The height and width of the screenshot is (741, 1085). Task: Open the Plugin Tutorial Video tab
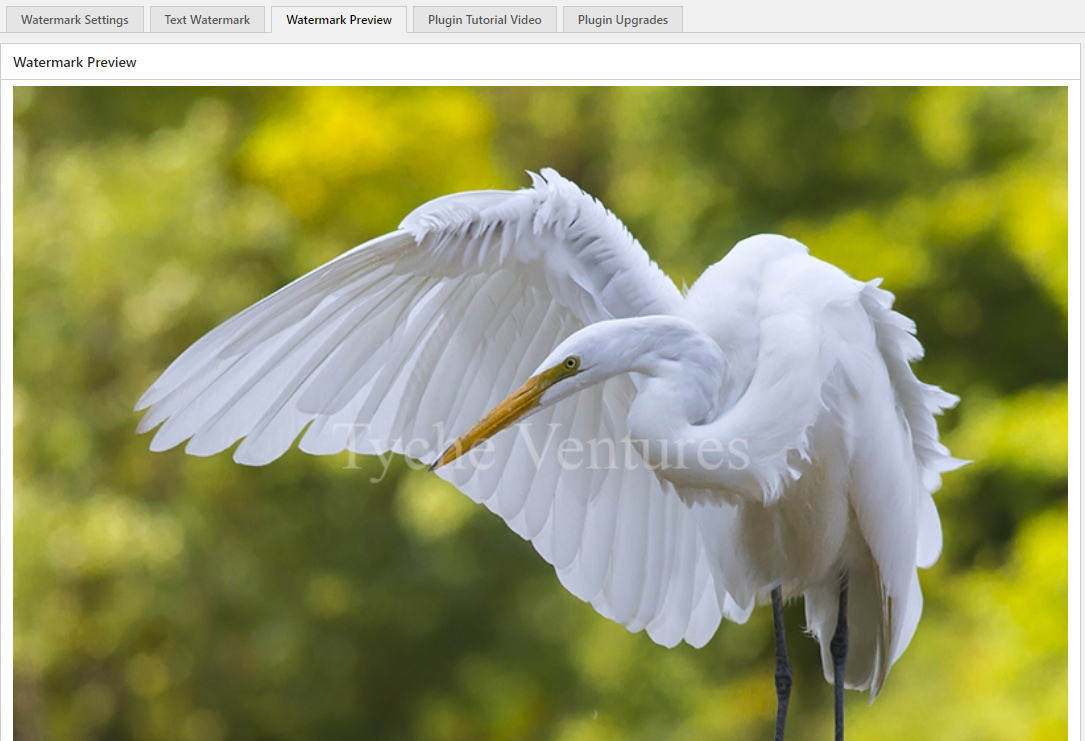pos(484,19)
